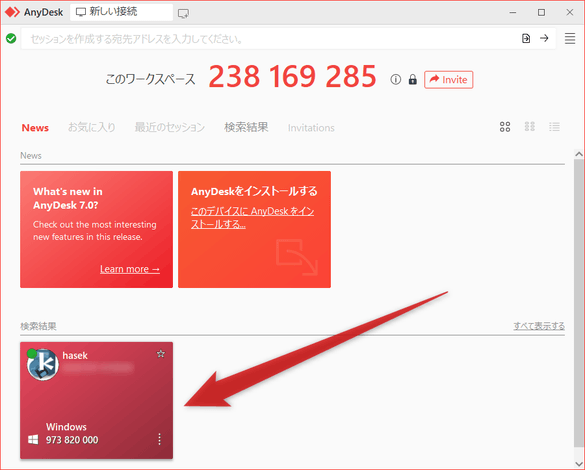Open the three-dot menu on hasek tile
The height and width of the screenshot is (470, 585).
pos(159,439)
